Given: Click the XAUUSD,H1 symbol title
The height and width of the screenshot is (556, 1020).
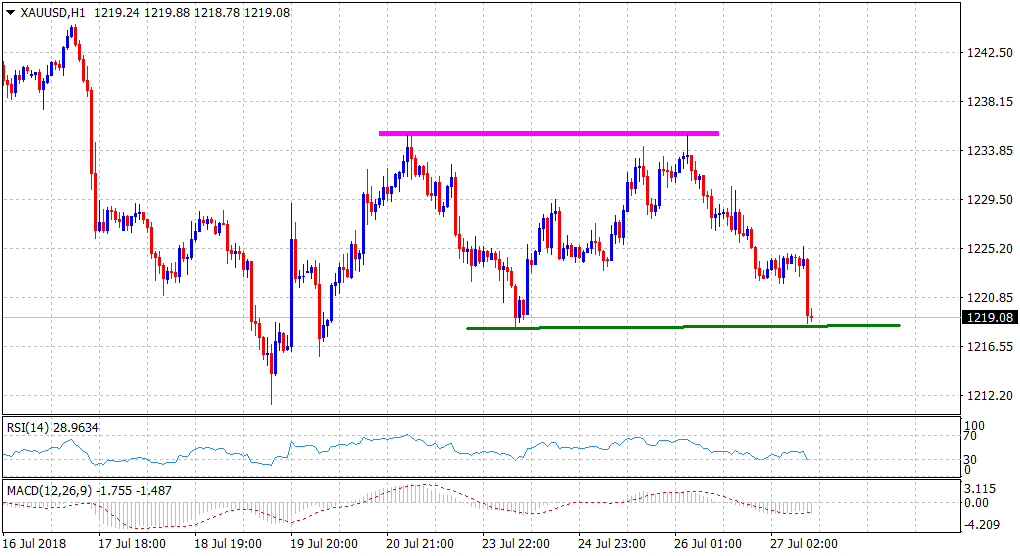Looking at the screenshot, I should (53, 12).
